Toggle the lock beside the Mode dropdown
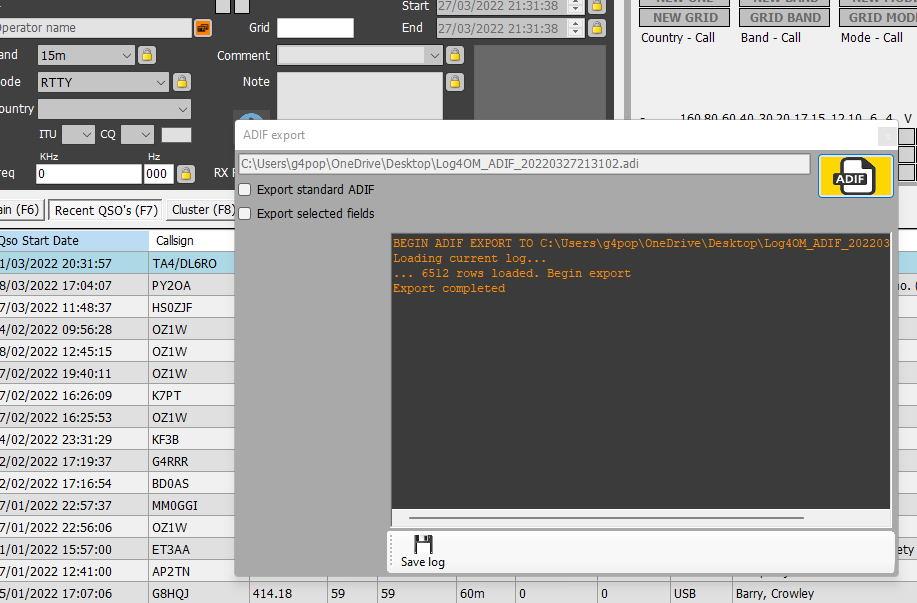This screenshot has height=603, width=917. coord(182,82)
